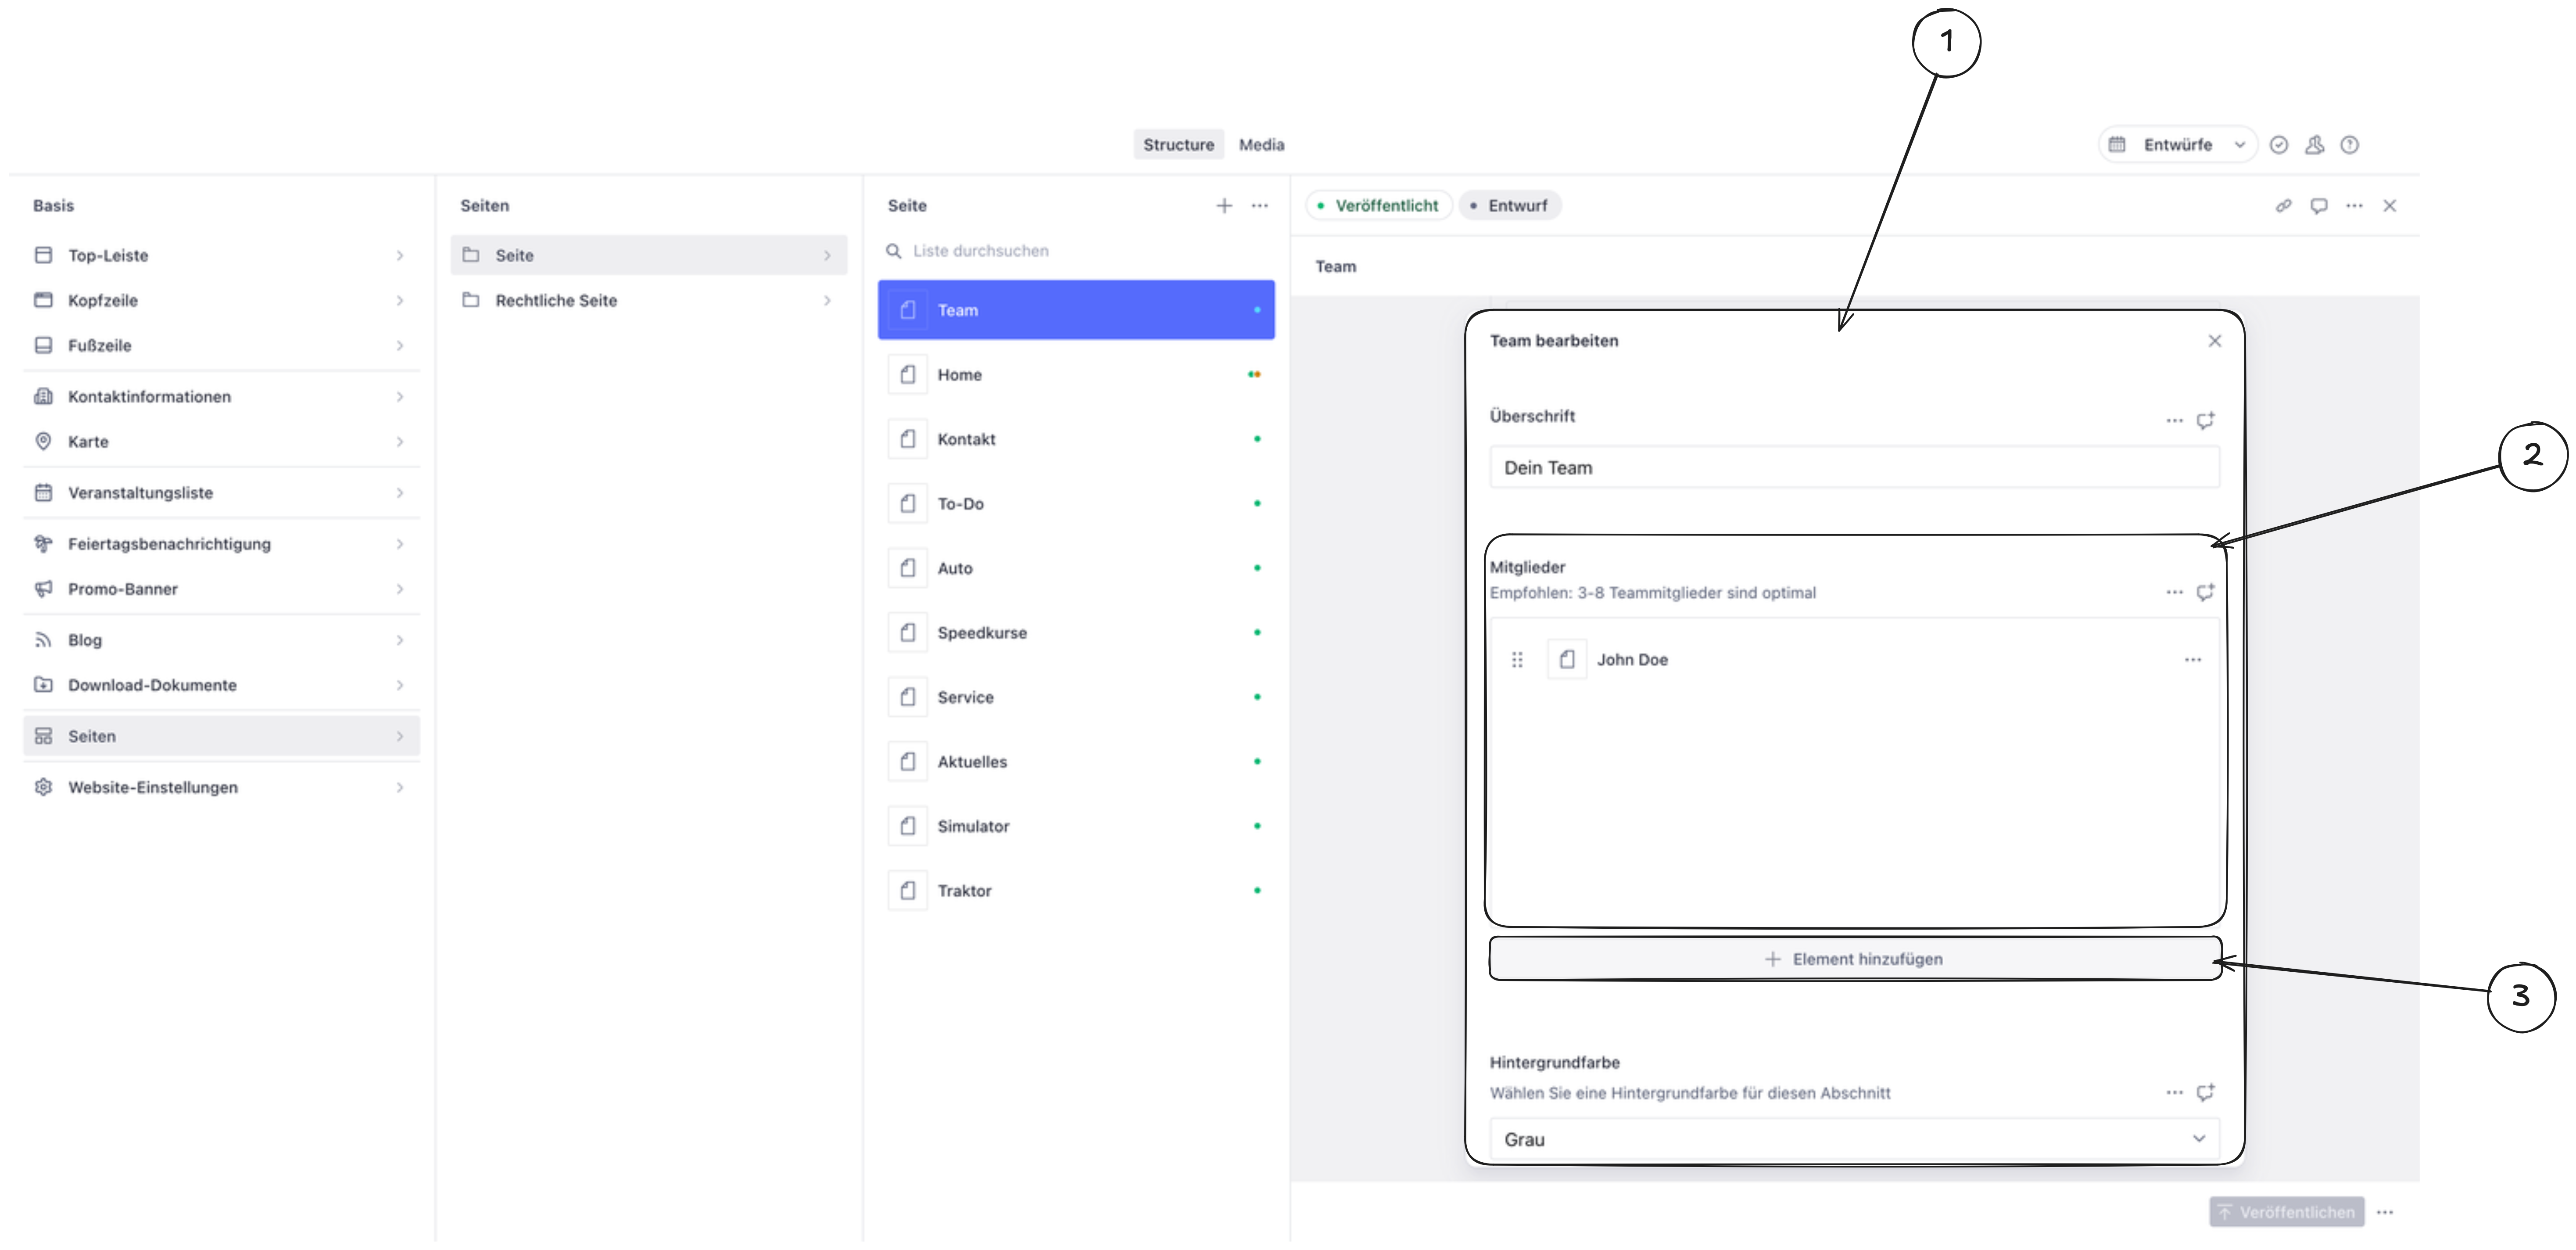Screen dimensions: 2576x1250
Task: Open the comments speech bubble icon
Action: tap(2318, 205)
